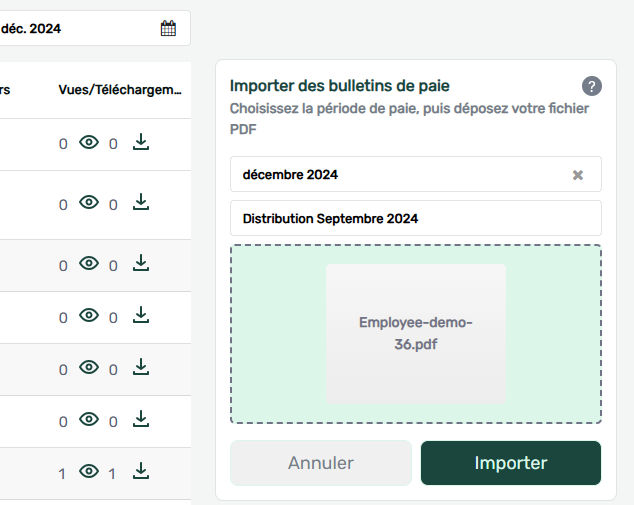The image size is (634, 505).
Task: Clear the décembre 2024 period selection
Action: click(577, 175)
